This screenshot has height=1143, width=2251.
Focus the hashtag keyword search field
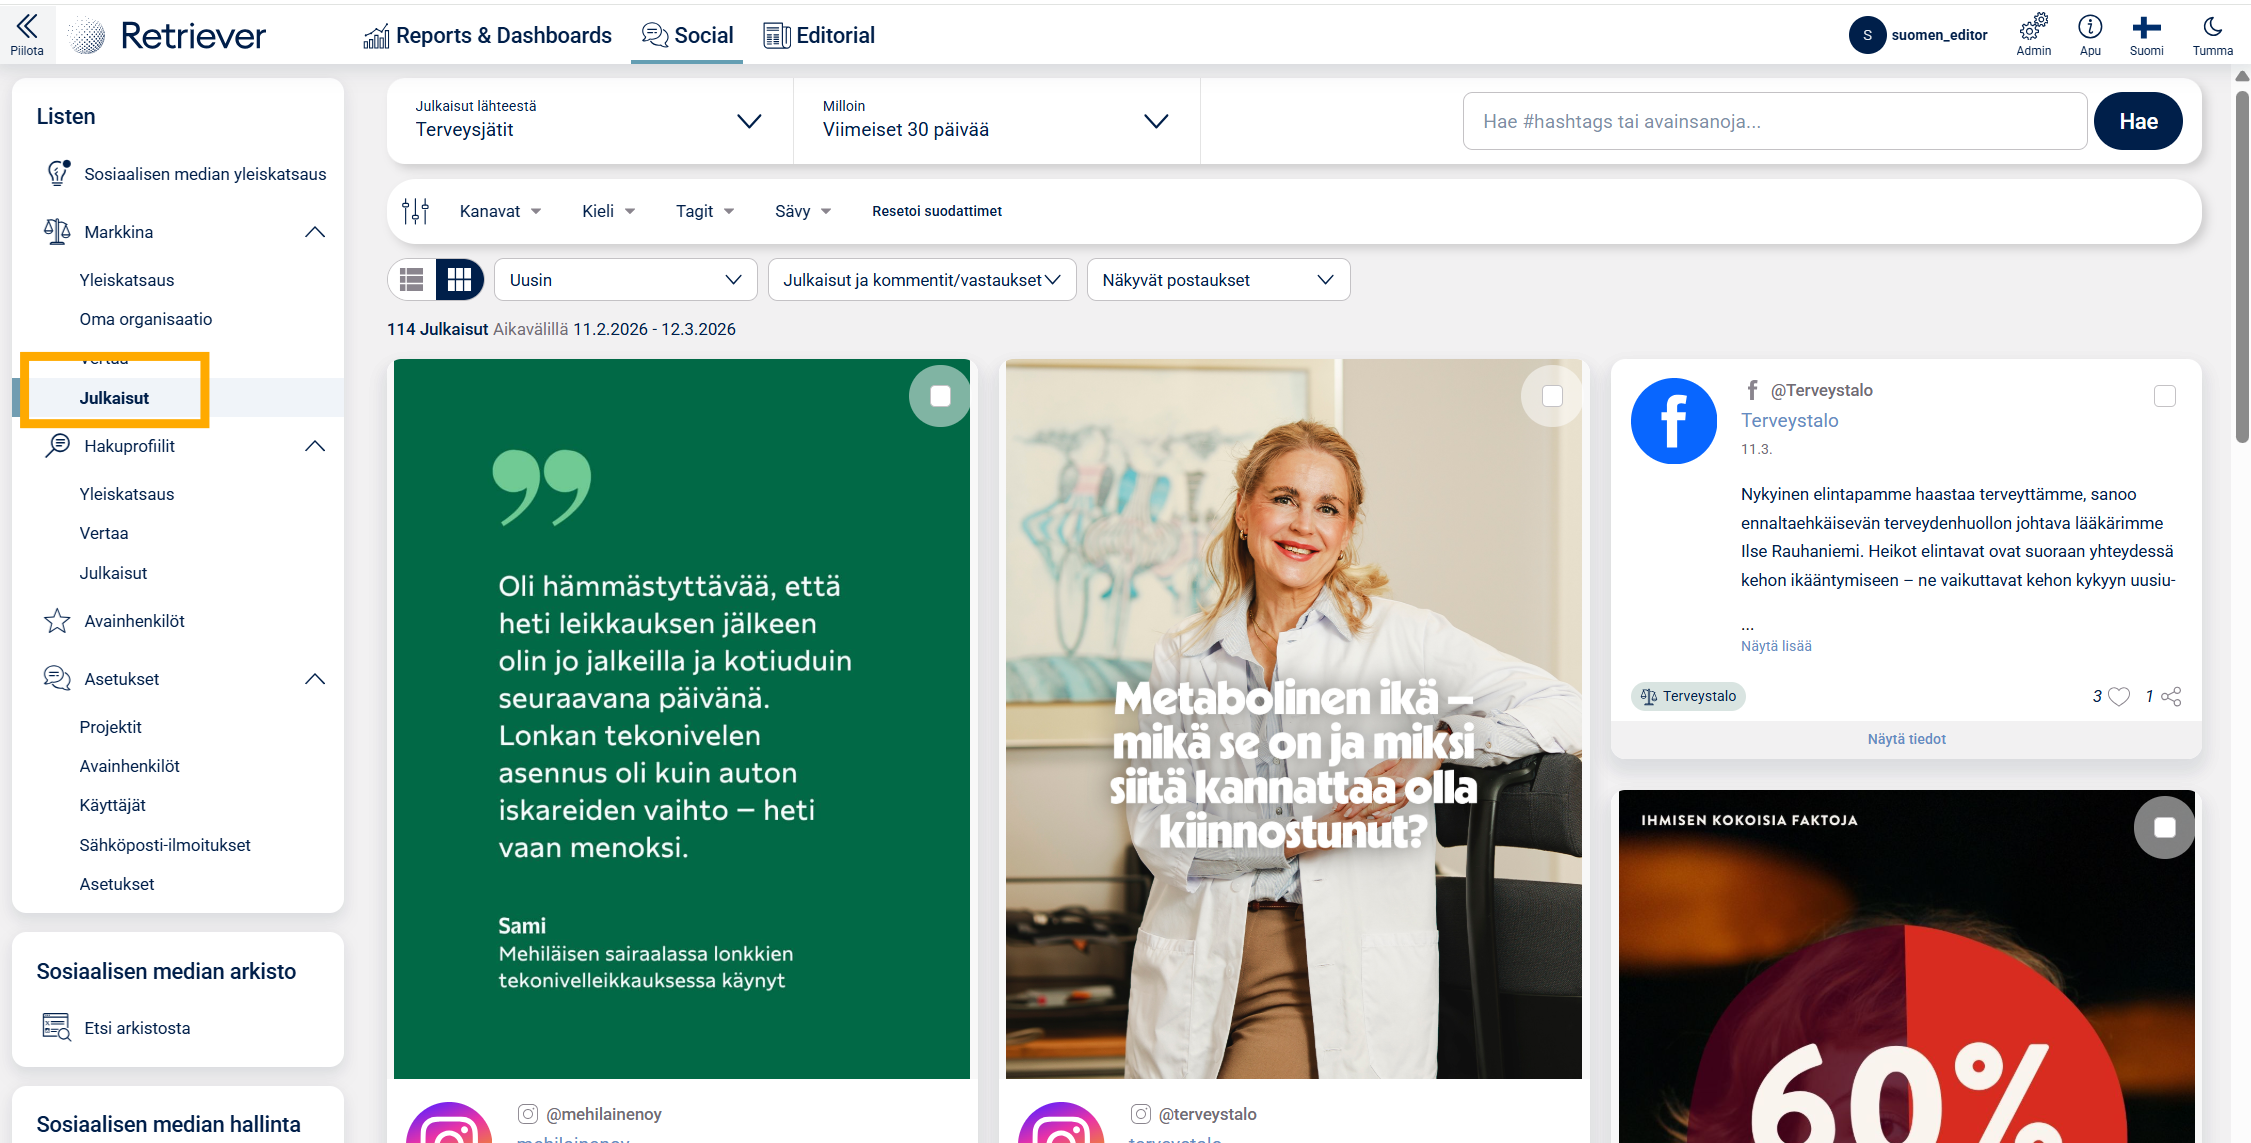tap(1774, 121)
